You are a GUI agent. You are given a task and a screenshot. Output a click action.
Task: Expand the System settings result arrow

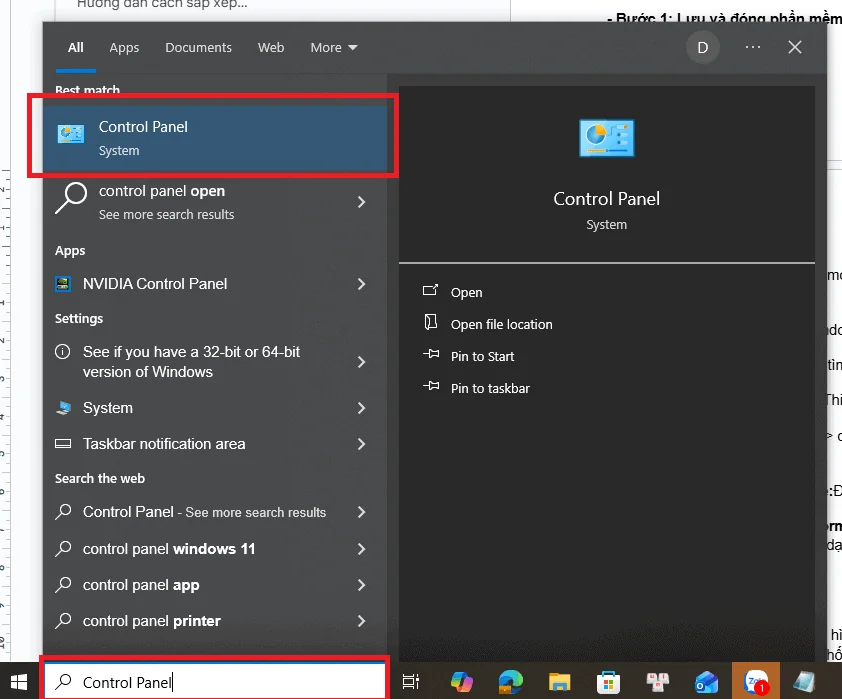click(361, 408)
